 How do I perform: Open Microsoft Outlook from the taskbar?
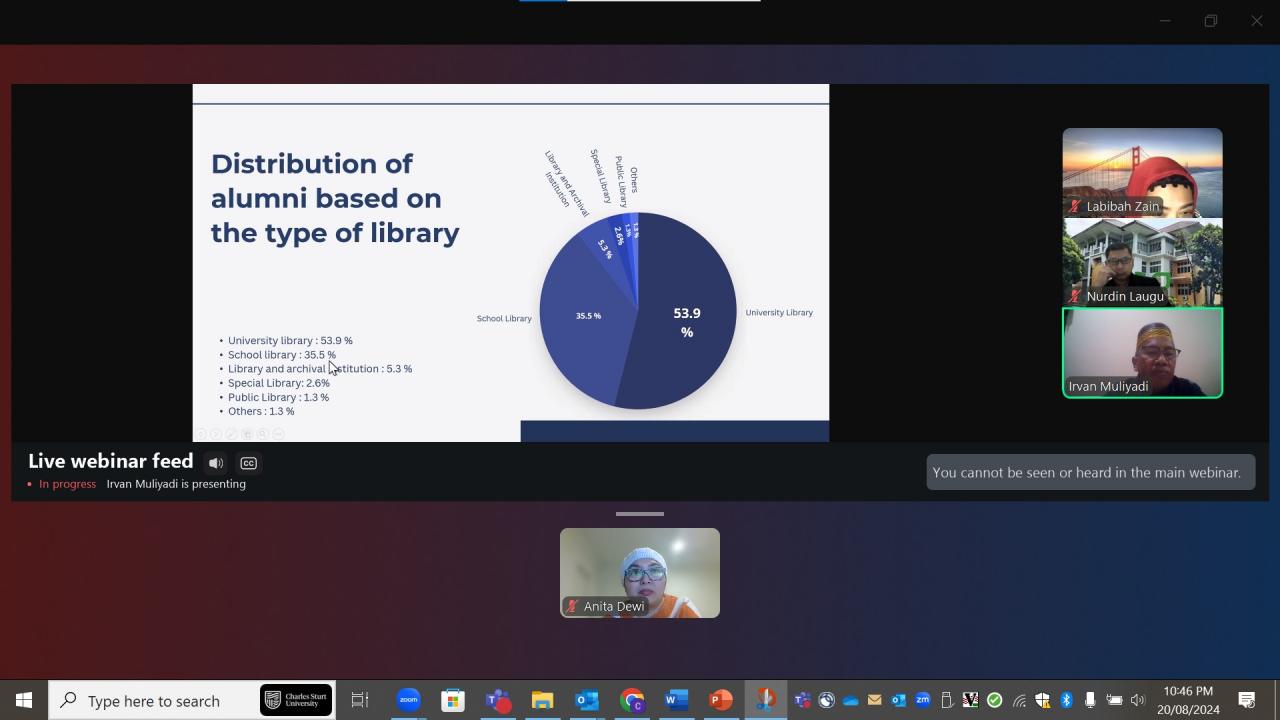[586, 700]
